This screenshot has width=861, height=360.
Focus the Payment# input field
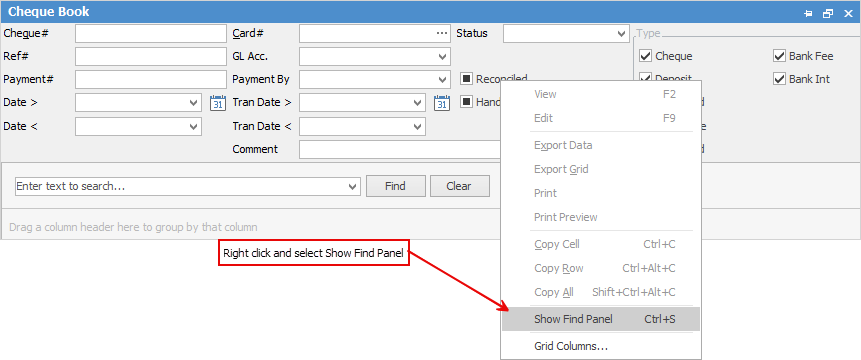coord(151,80)
